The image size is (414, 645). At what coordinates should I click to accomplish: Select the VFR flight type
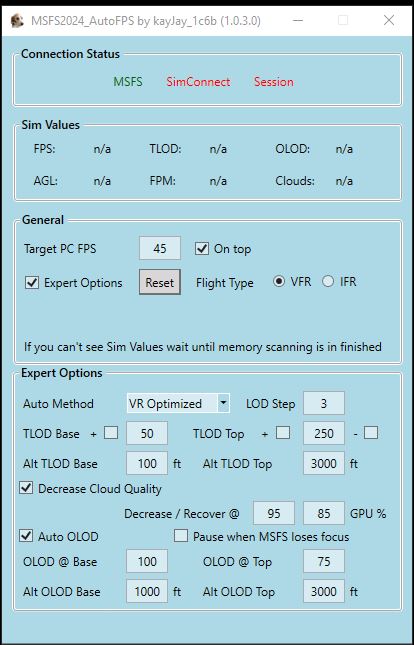pyautogui.click(x=279, y=282)
